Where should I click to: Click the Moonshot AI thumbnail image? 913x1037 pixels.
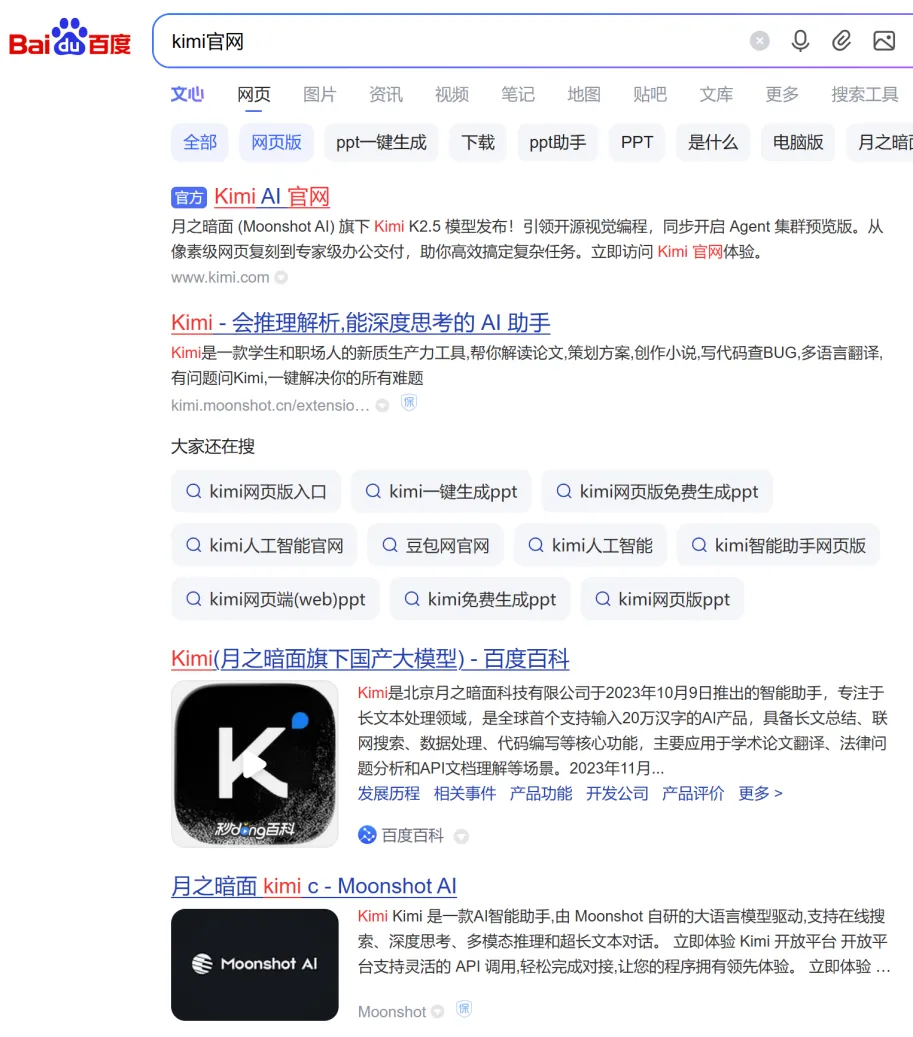[255, 965]
